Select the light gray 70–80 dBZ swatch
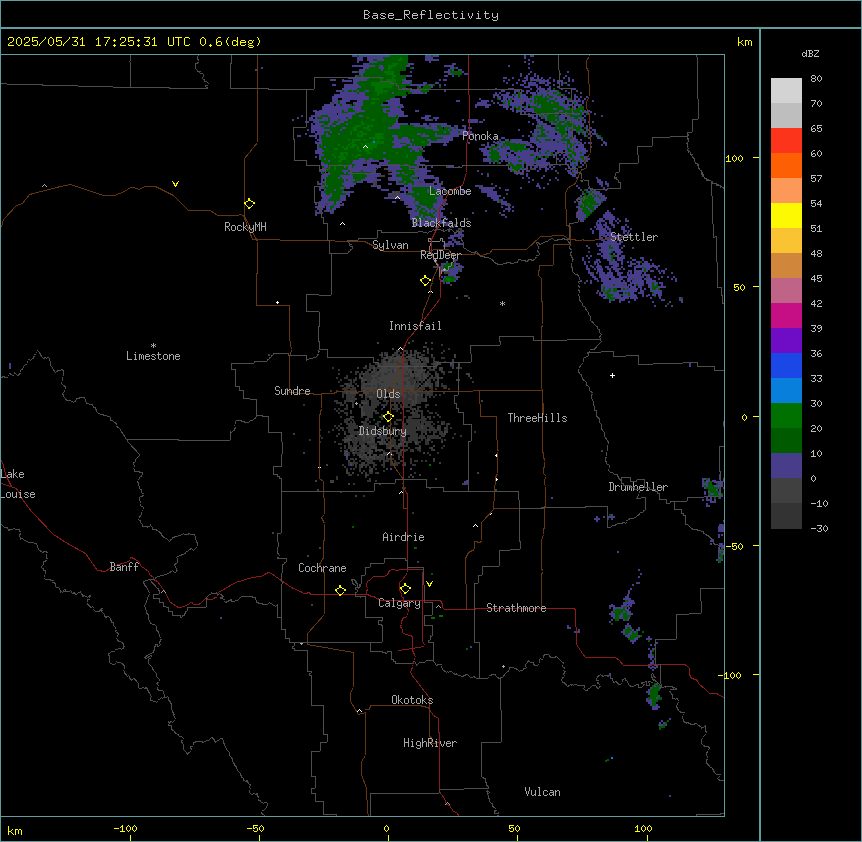 pyautogui.click(x=786, y=91)
